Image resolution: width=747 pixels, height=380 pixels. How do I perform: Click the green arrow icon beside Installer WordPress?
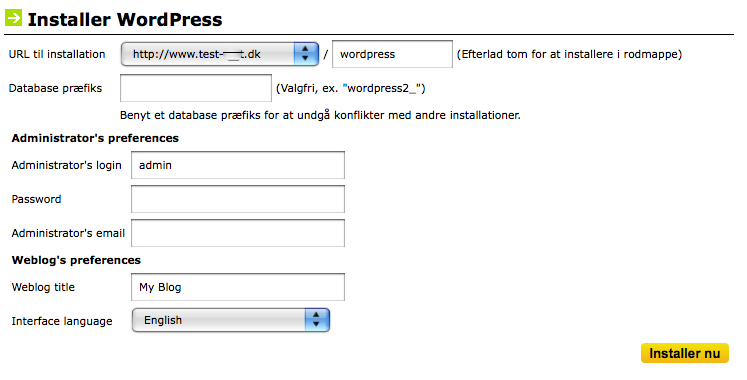click(13, 18)
